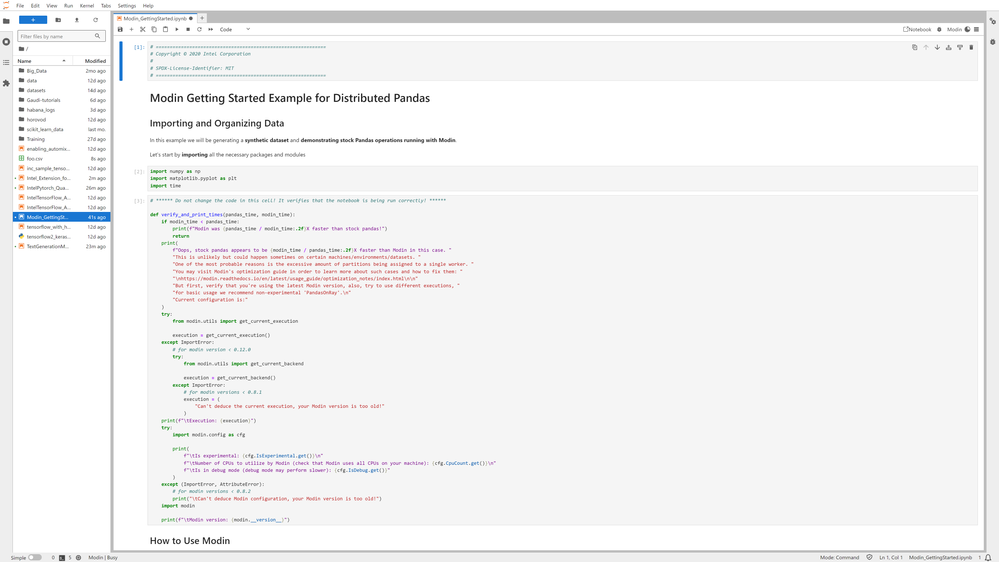The width and height of the screenshot is (999, 562).
Task: Cut the selected cell via scissors icon
Action: click(x=143, y=29)
